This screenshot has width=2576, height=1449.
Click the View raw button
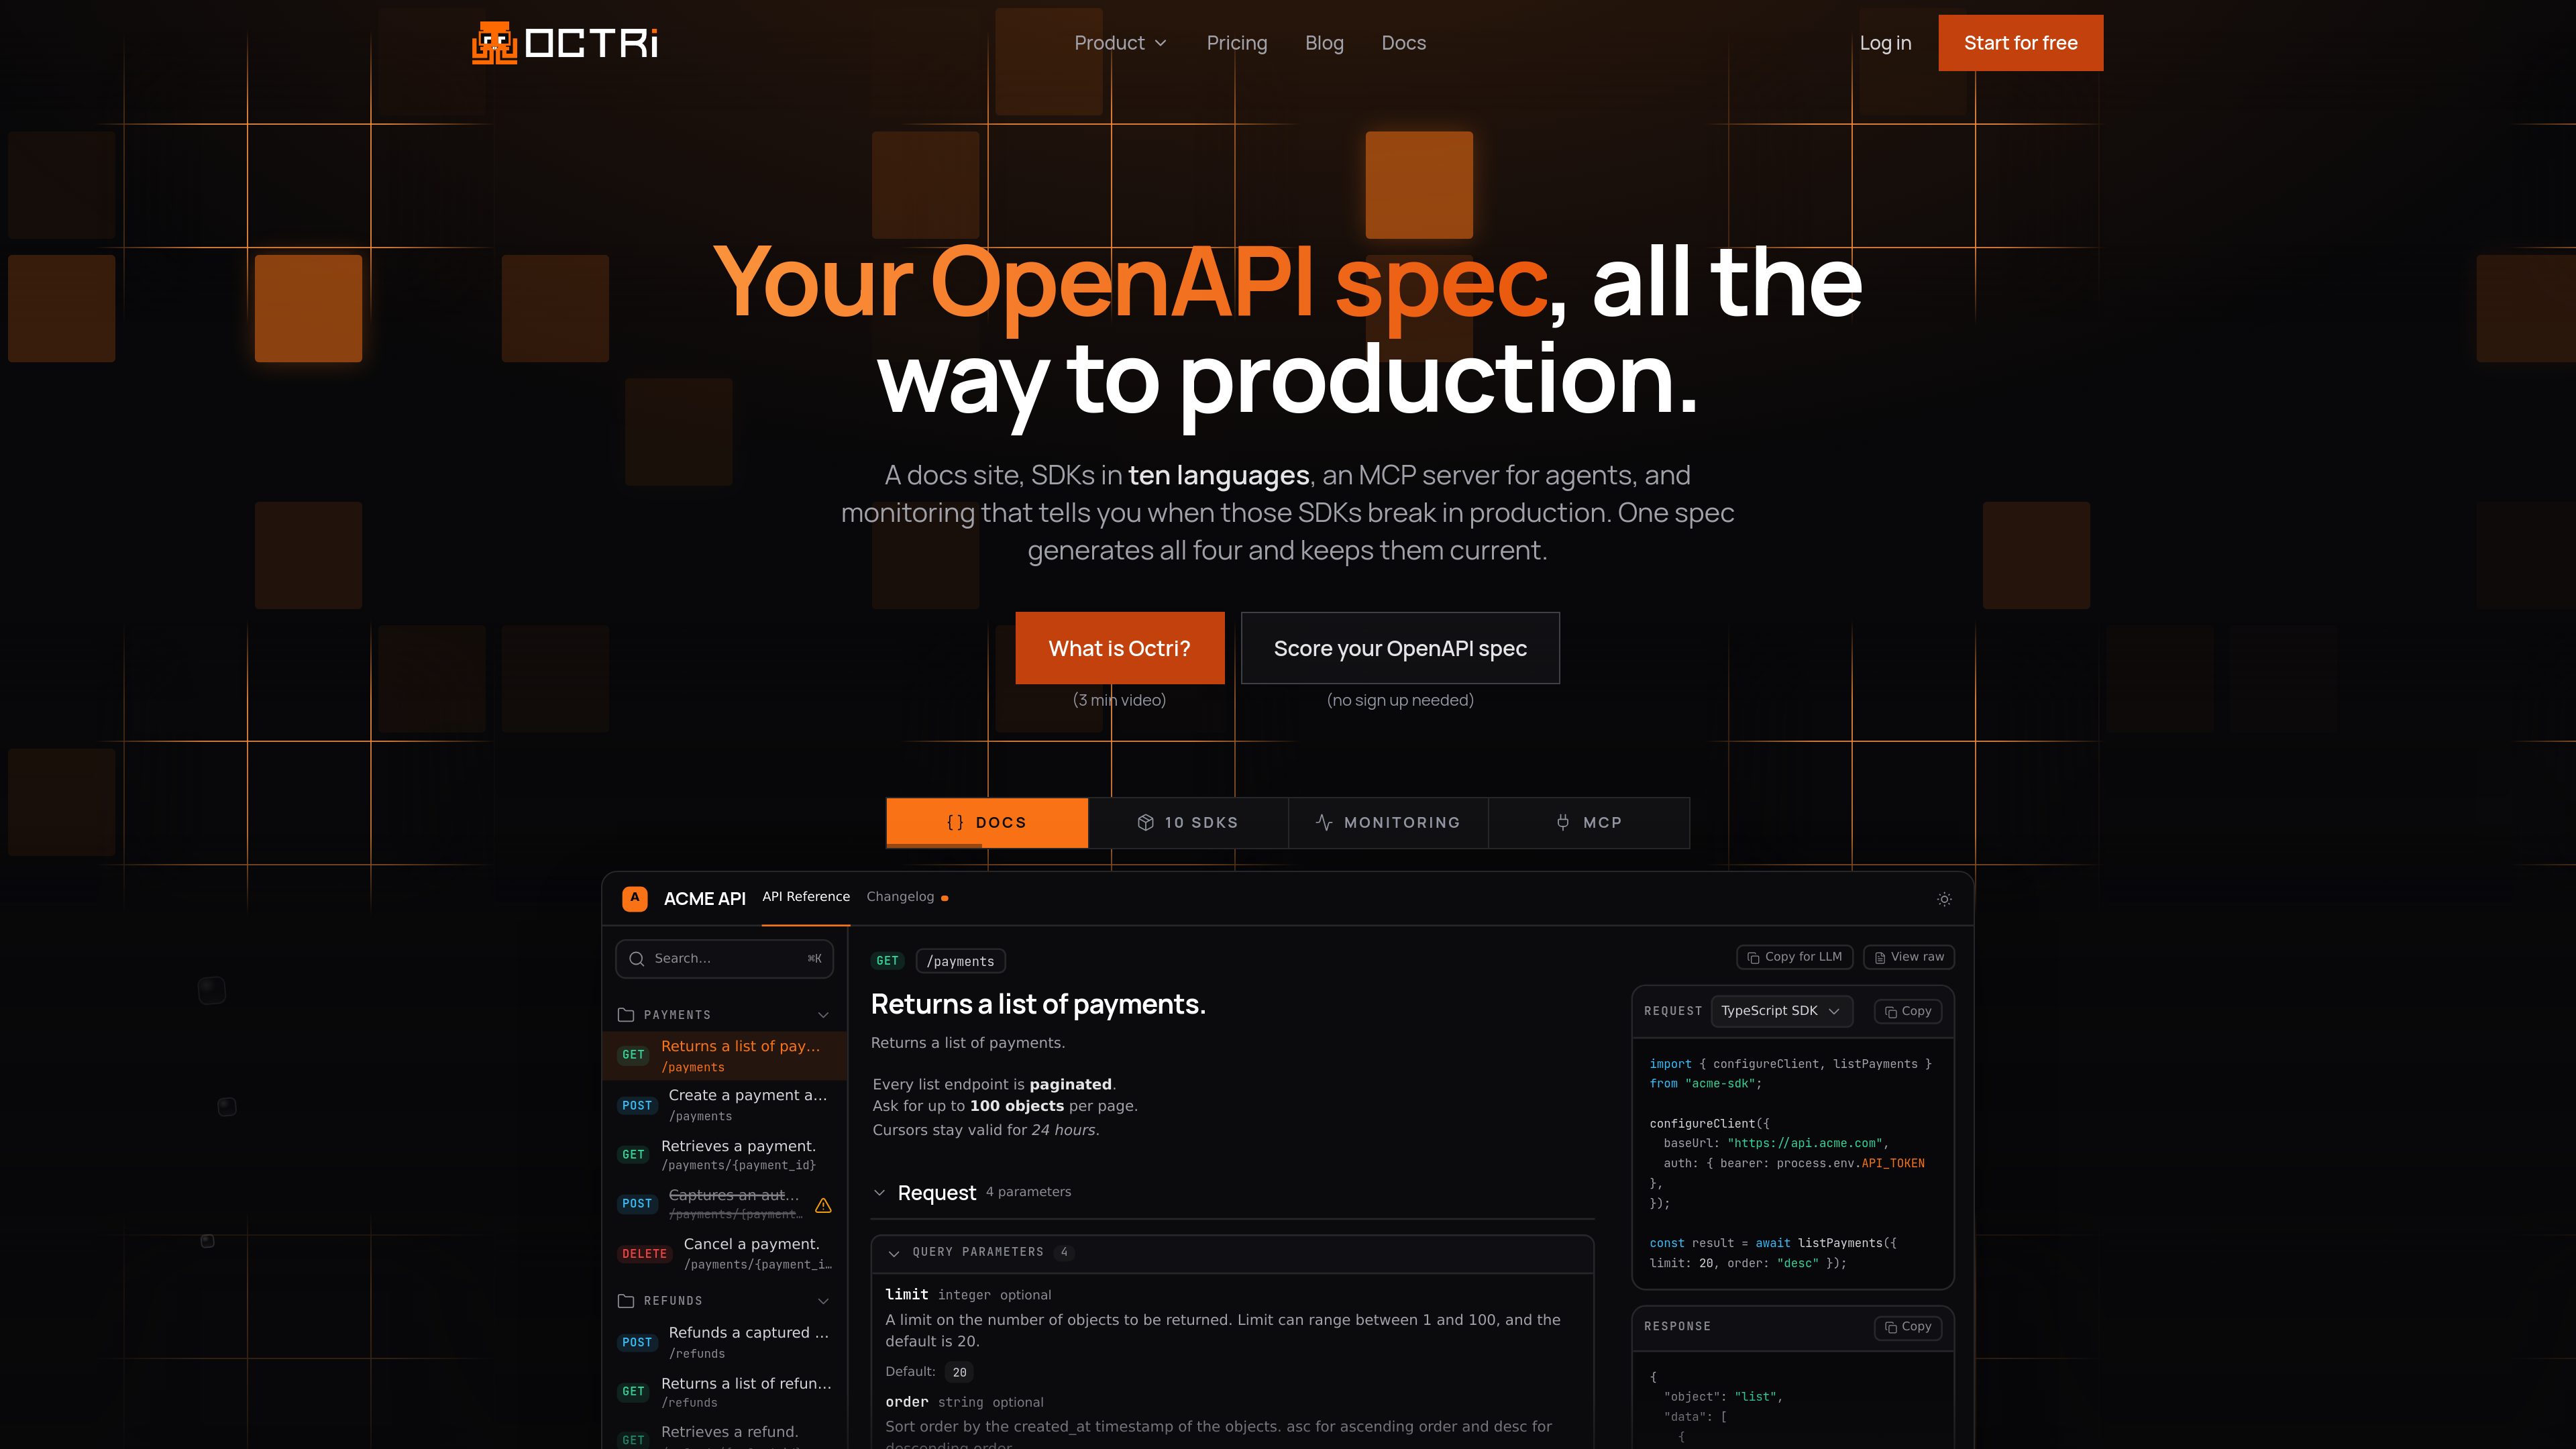1909,957
